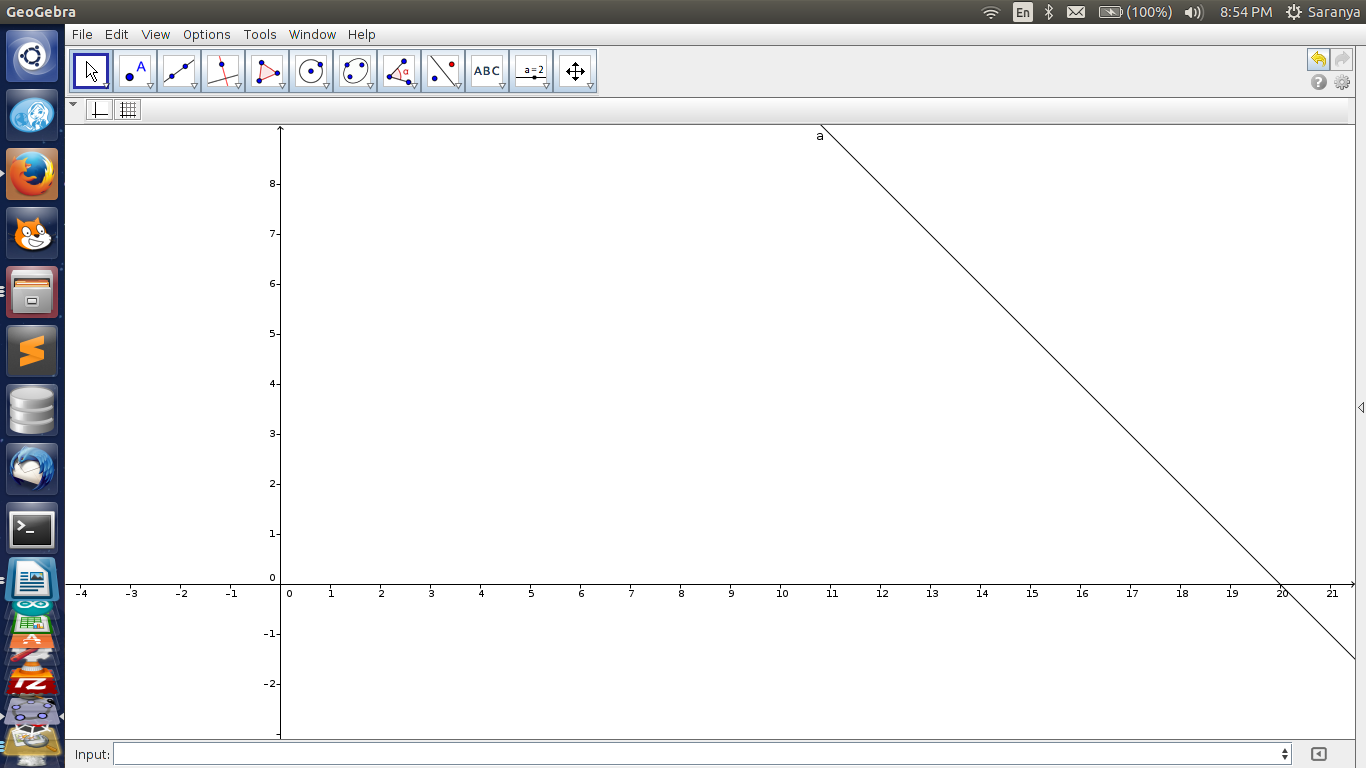Launch Thunderbird mail from the dock
The width and height of the screenshot is (1366, 768).
[33, 470]
